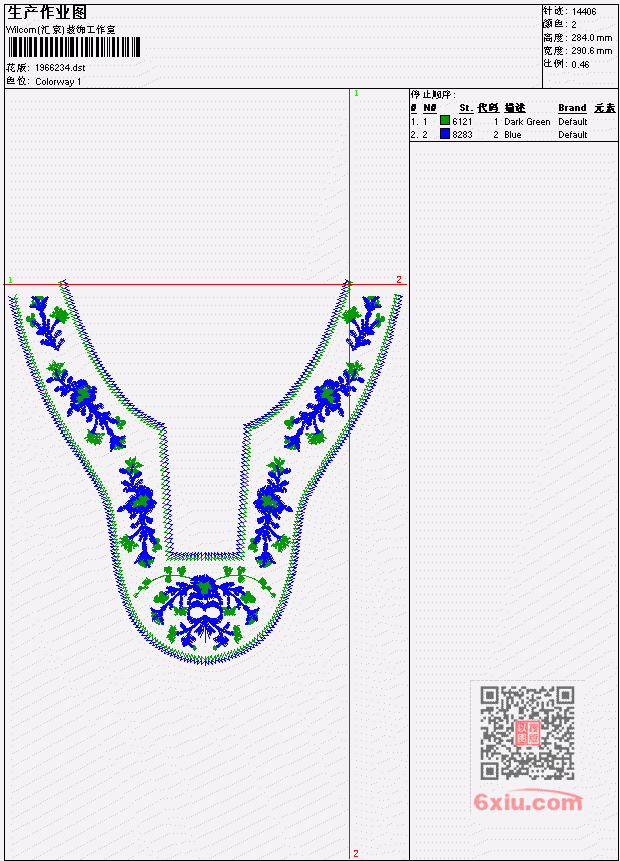Click the "Wilcom(汇京)" studio name line
This screenshot has width=620, height=861.
60,30
